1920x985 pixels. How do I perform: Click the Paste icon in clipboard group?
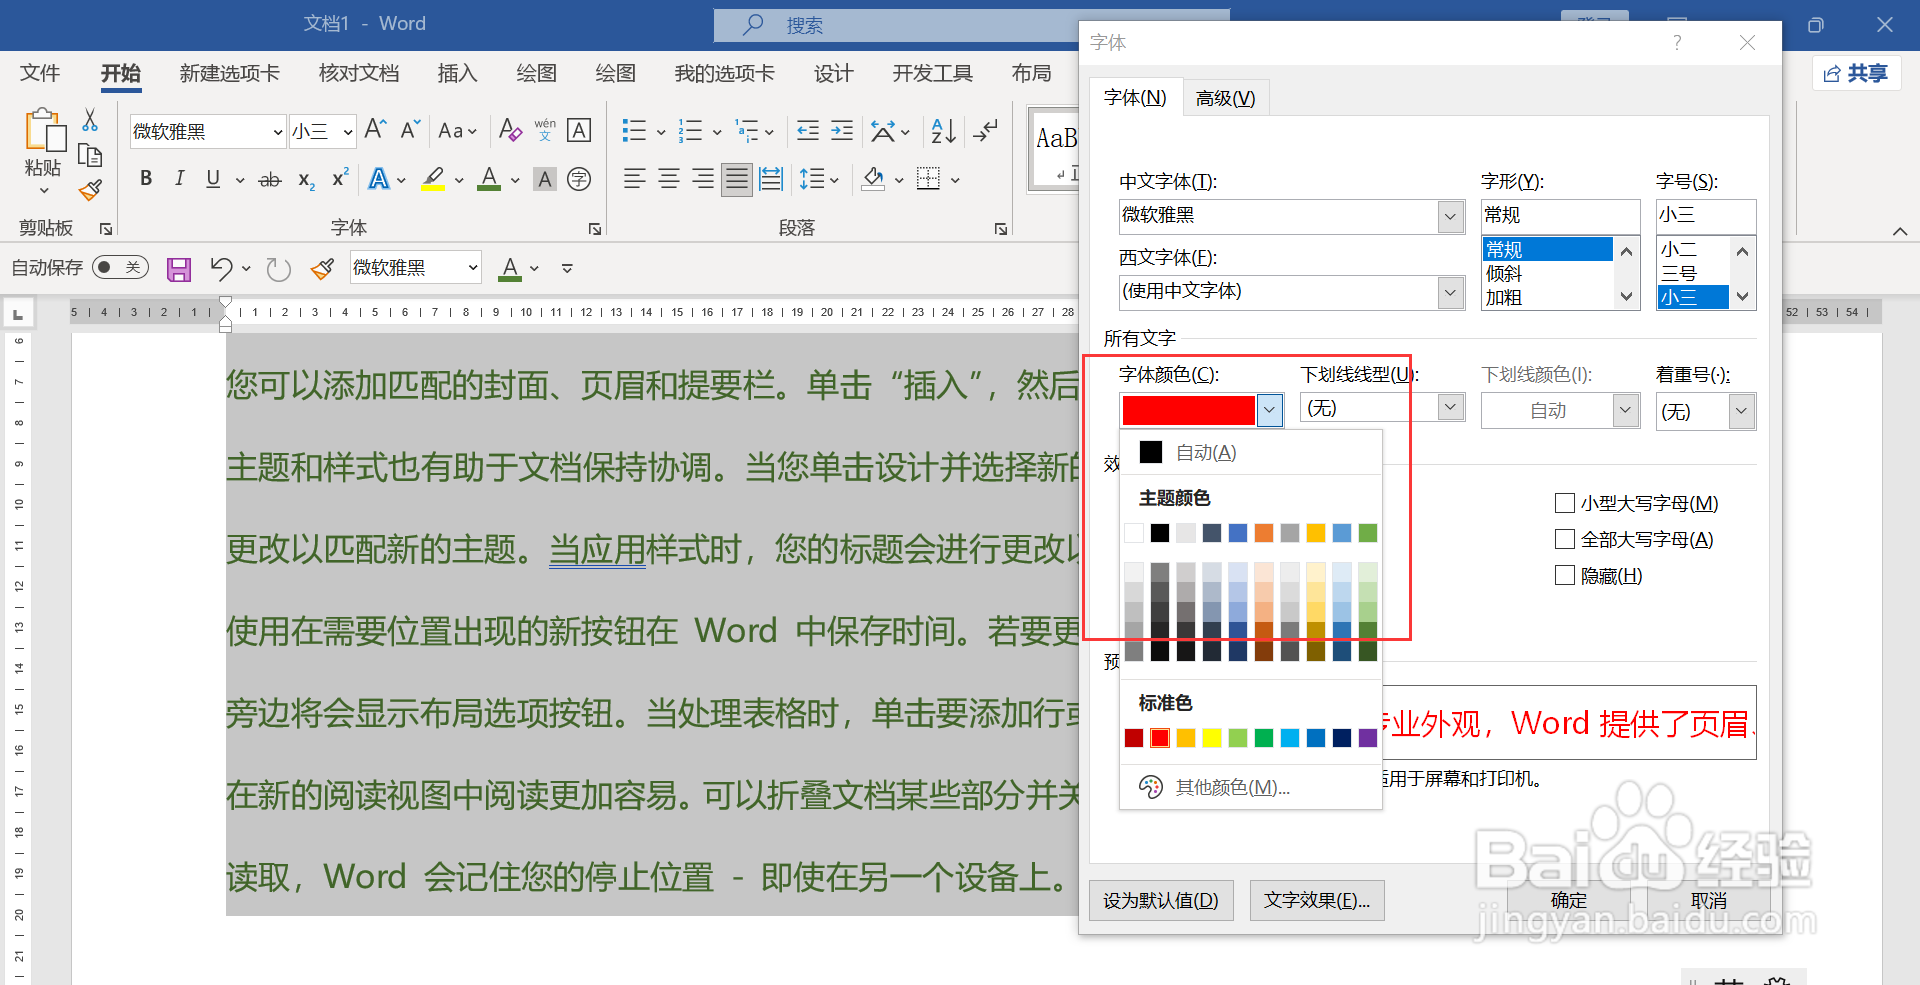pyautogui.click(x=44, y=131)
